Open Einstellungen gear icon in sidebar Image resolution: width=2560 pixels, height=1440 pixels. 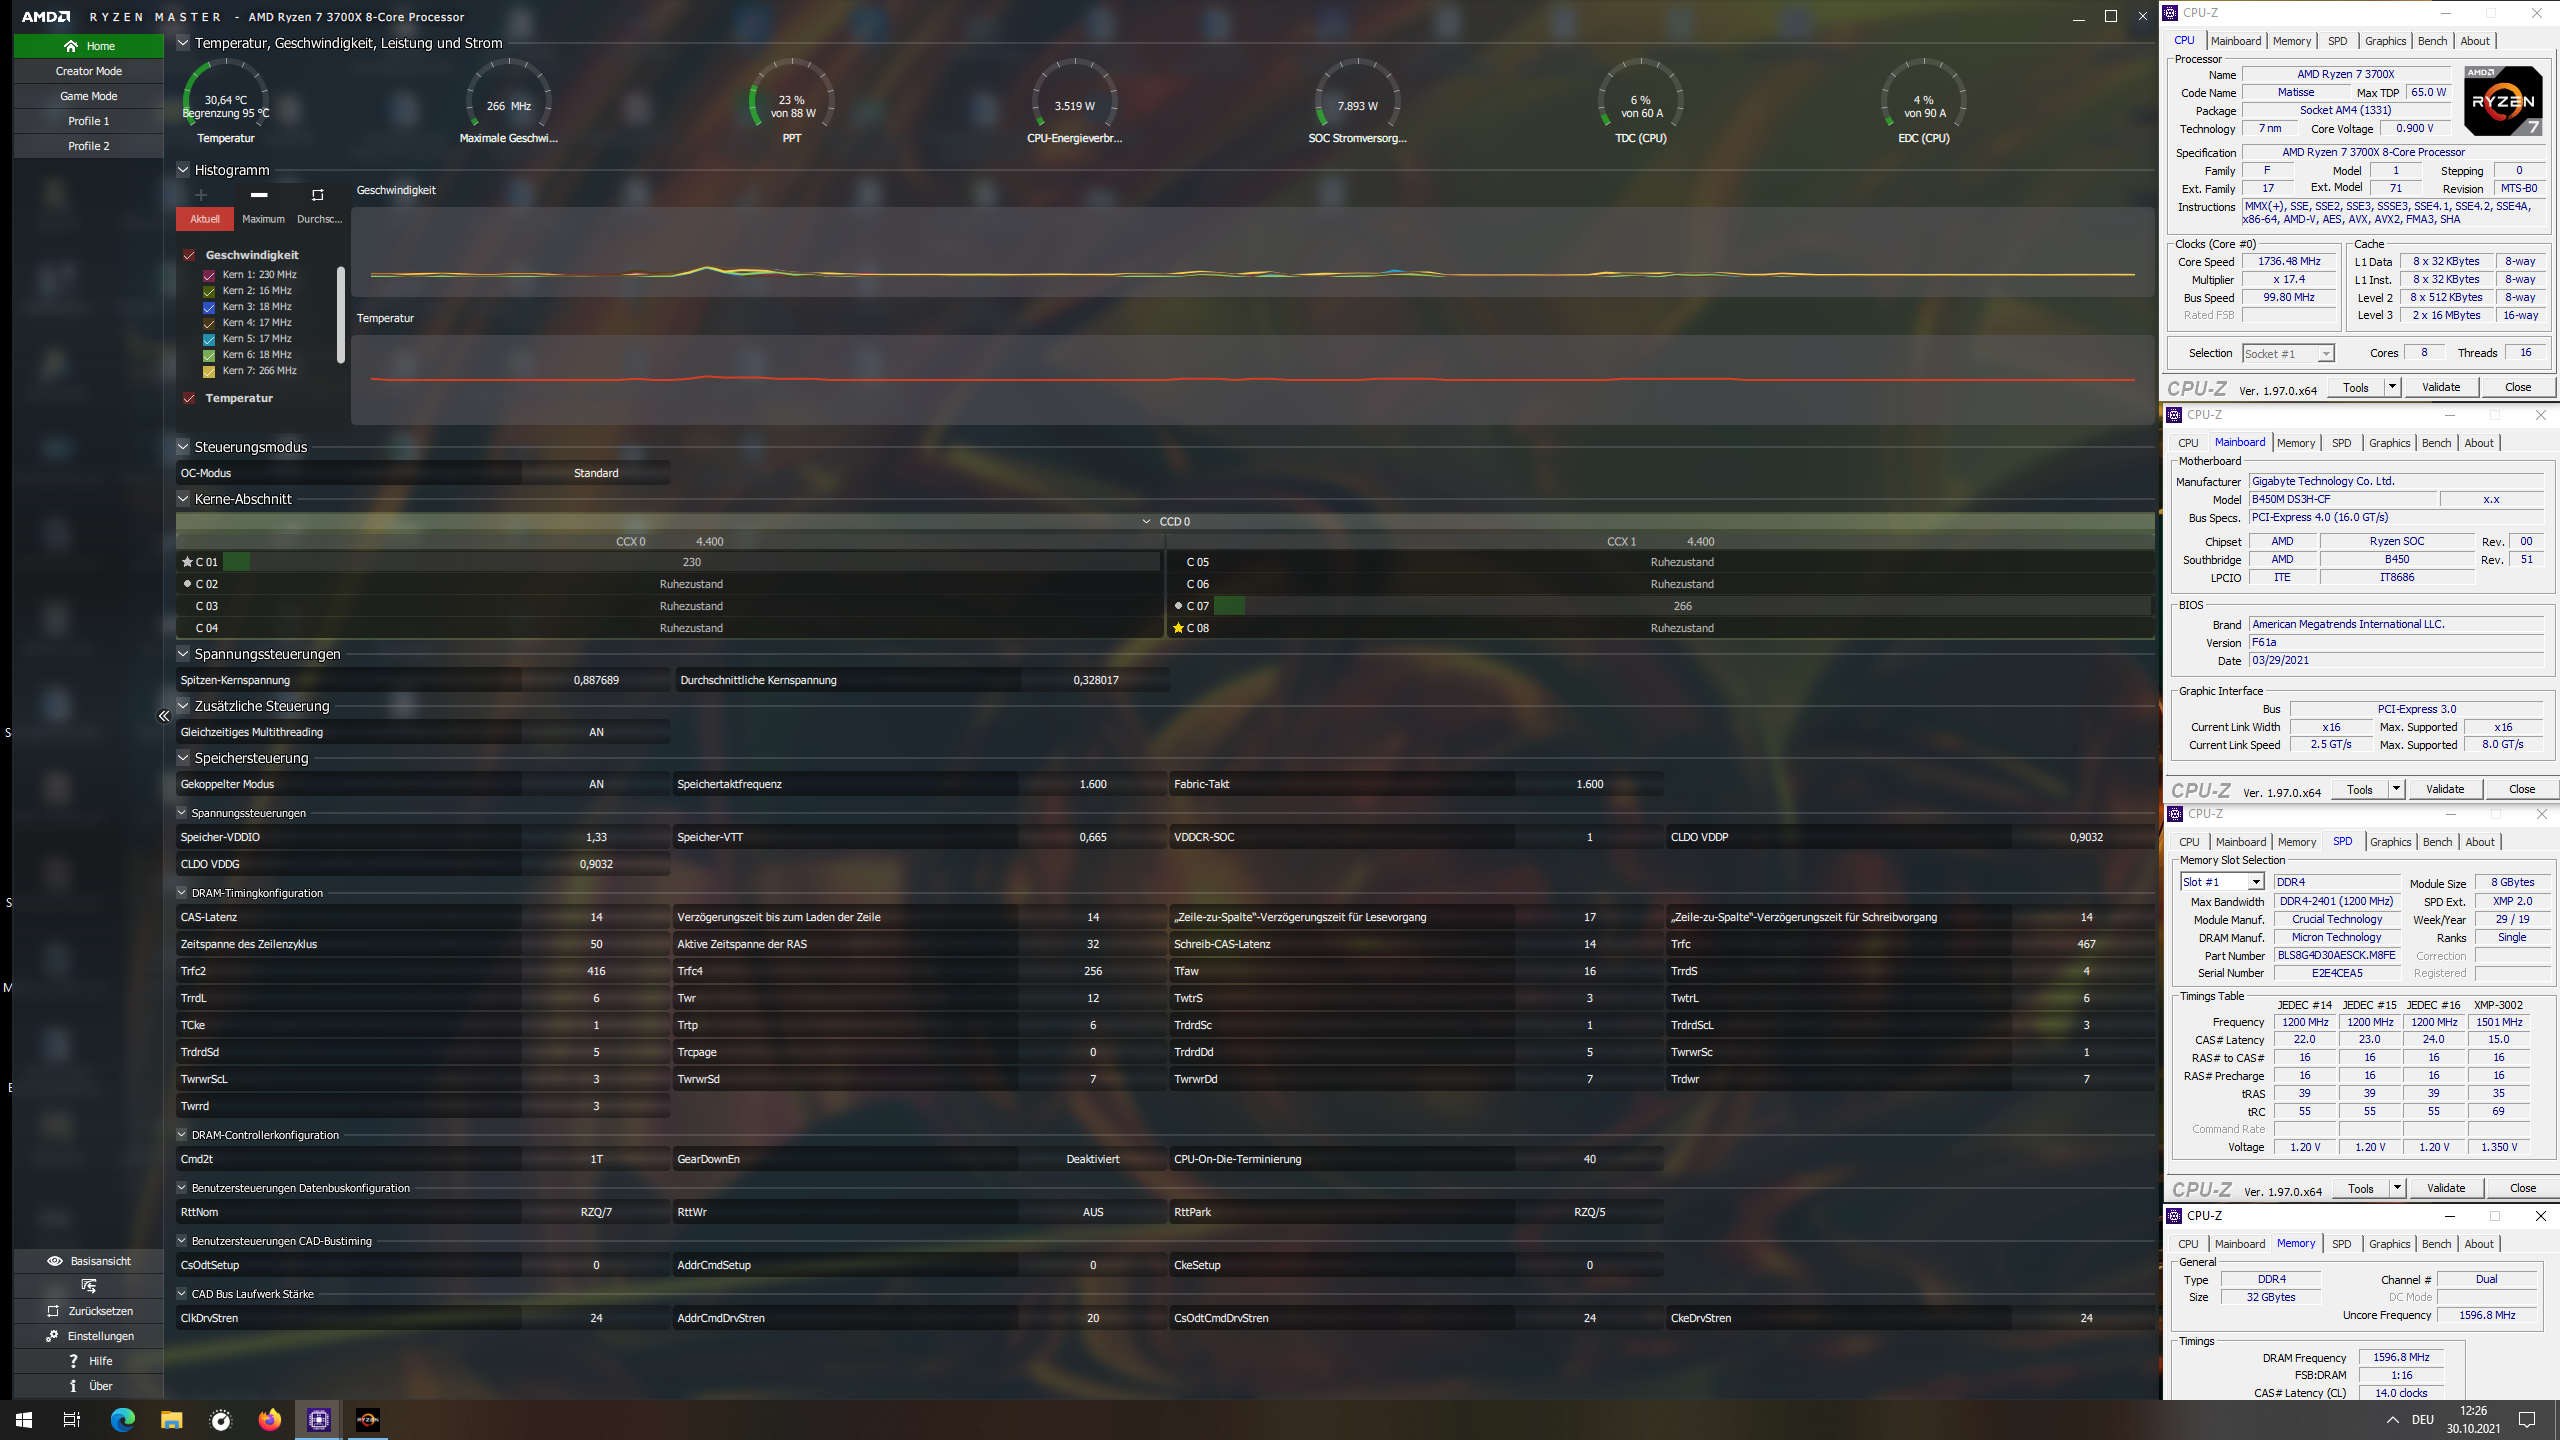click(x=52, y=1336)
